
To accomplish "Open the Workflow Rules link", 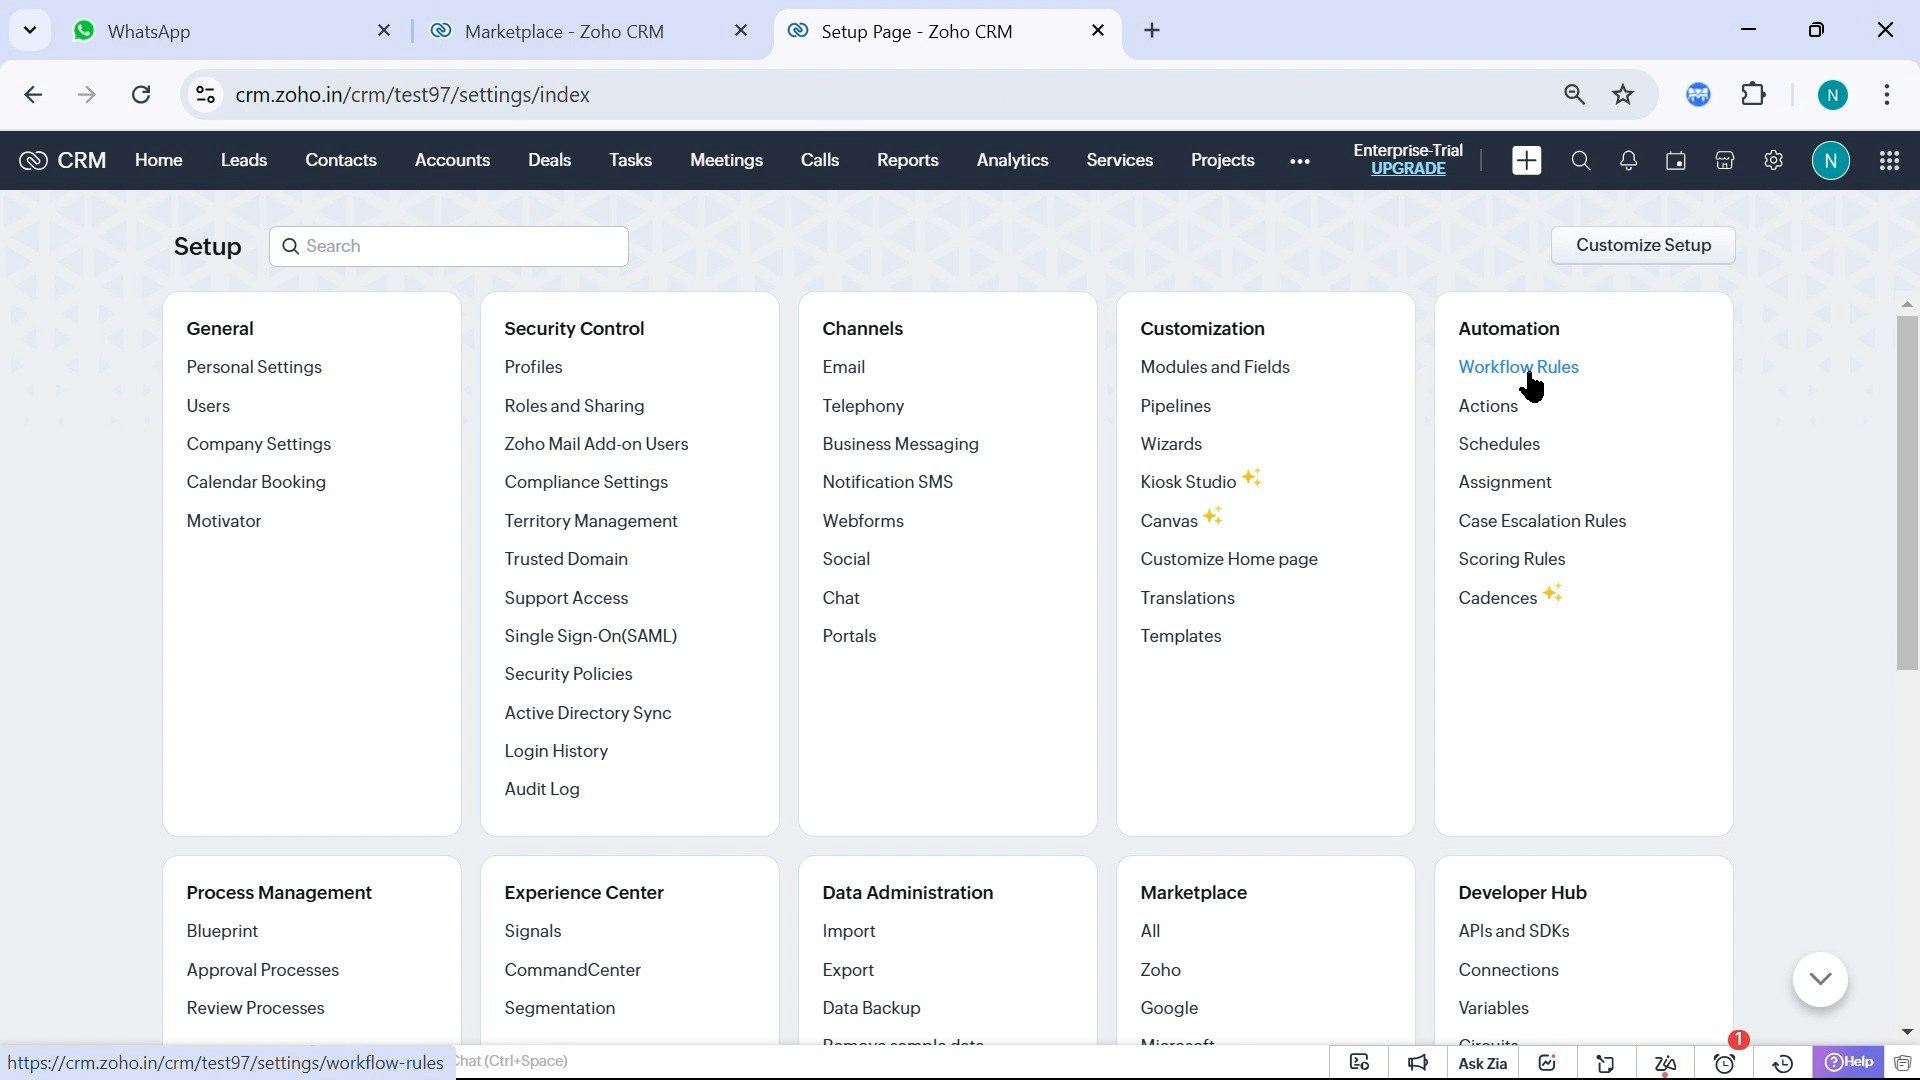I will pos(1518,367).
